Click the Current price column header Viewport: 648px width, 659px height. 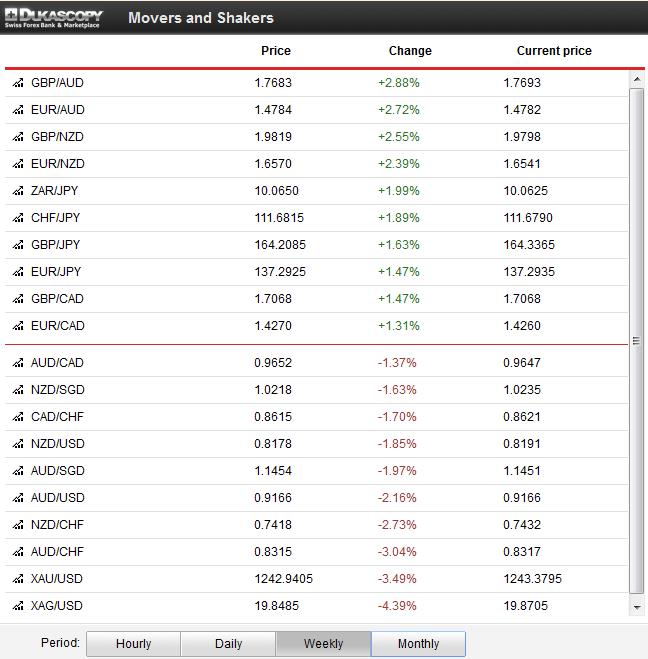tap(554, 51)
